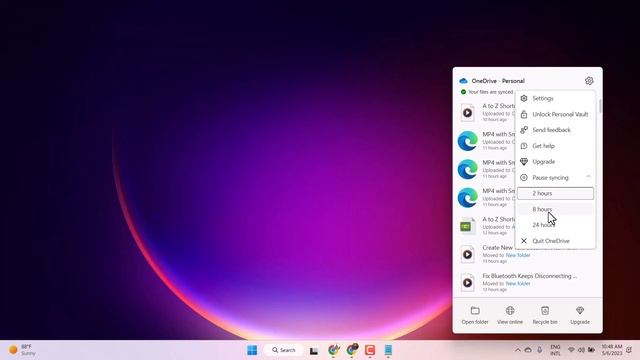Viewport: 640px width, 360px height.
Task: Choose Send feedback in the menu
Action: (555, 130)
